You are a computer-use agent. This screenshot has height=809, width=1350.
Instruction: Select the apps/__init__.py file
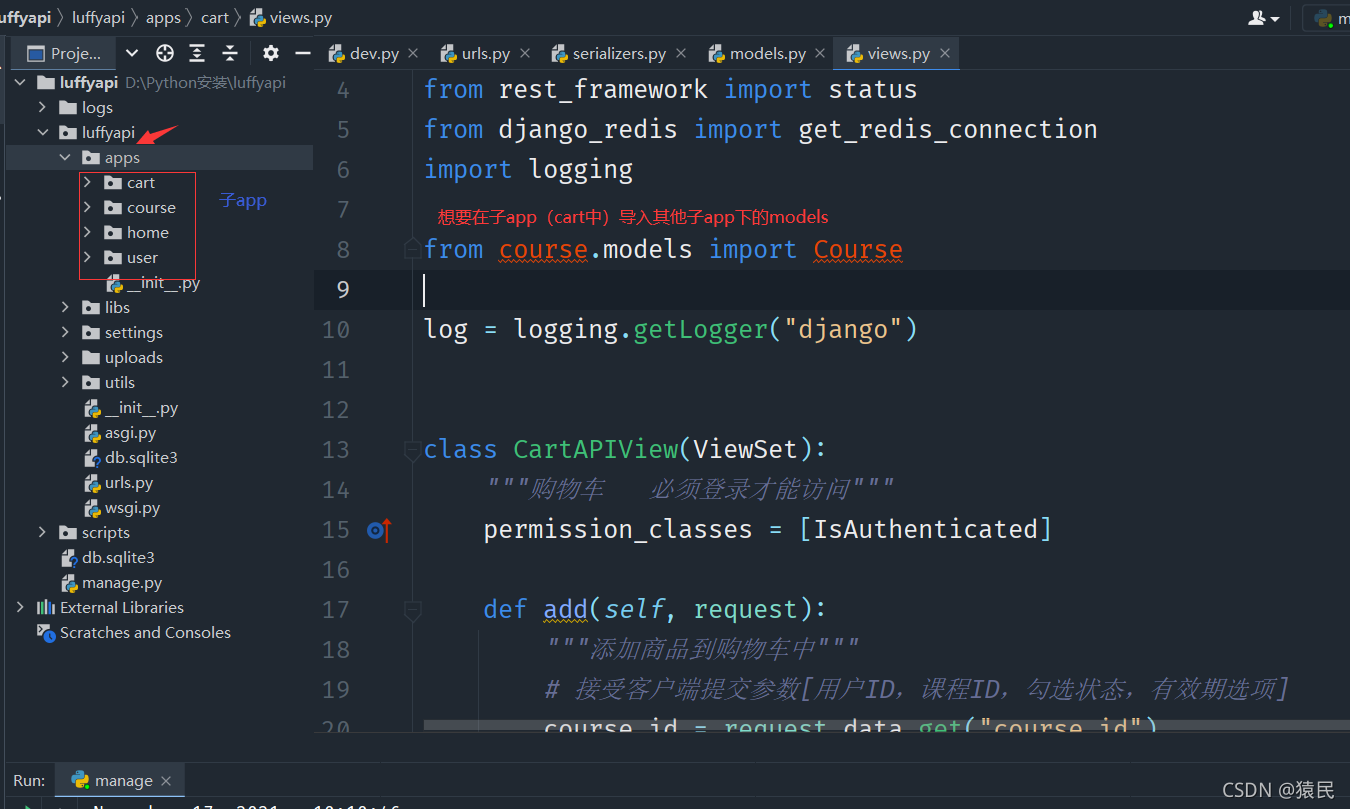coord(163,283)
